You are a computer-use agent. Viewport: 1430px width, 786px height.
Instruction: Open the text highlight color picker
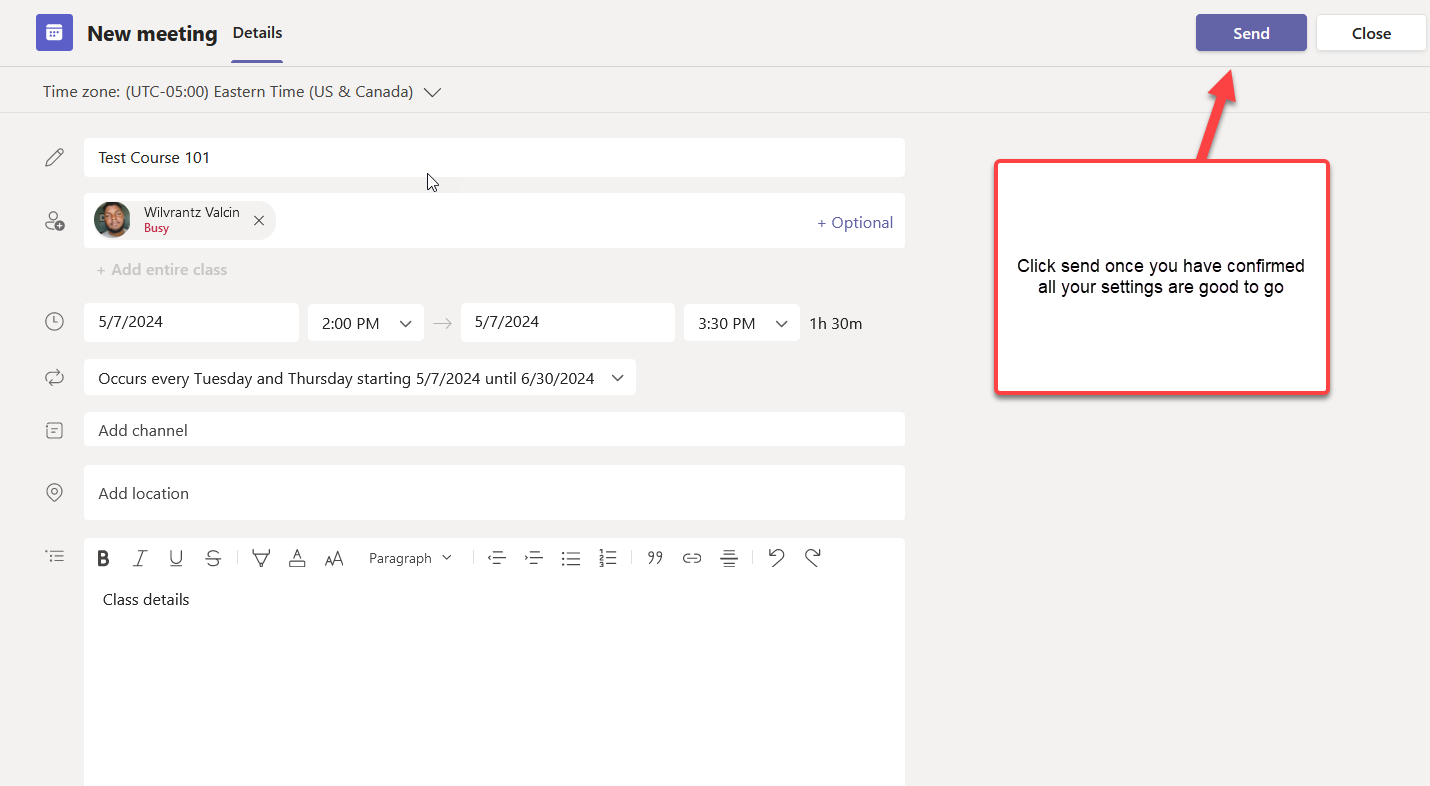(x=261, y=558)
